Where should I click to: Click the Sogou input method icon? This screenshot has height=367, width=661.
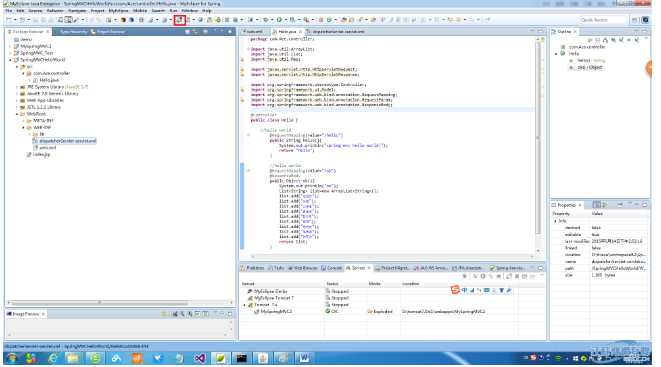[455, 290]
